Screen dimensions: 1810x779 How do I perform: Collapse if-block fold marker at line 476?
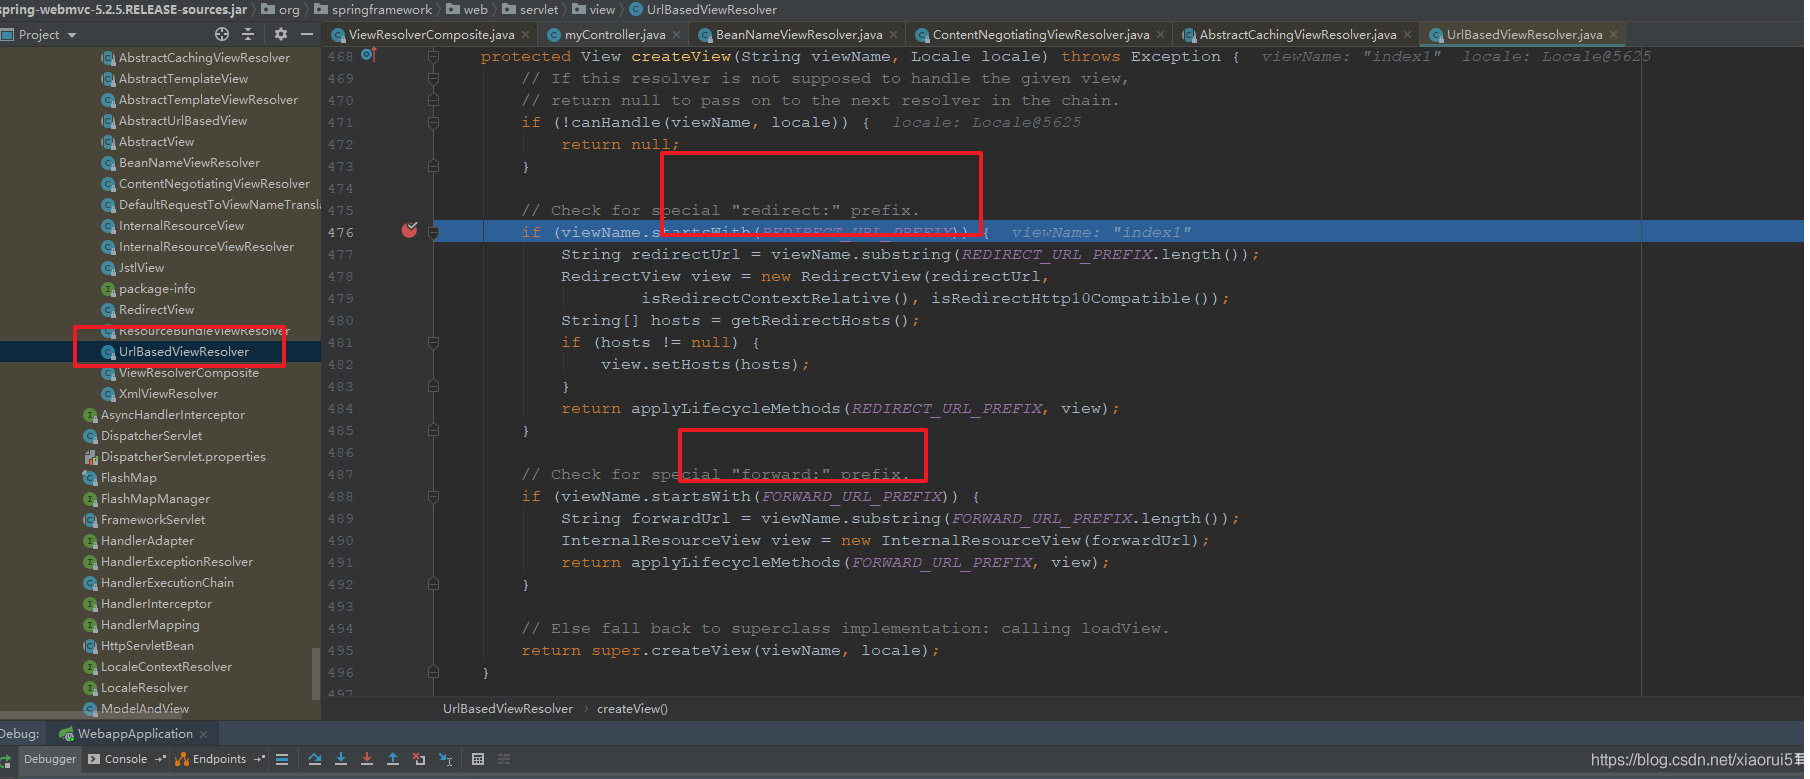[433, 232]
